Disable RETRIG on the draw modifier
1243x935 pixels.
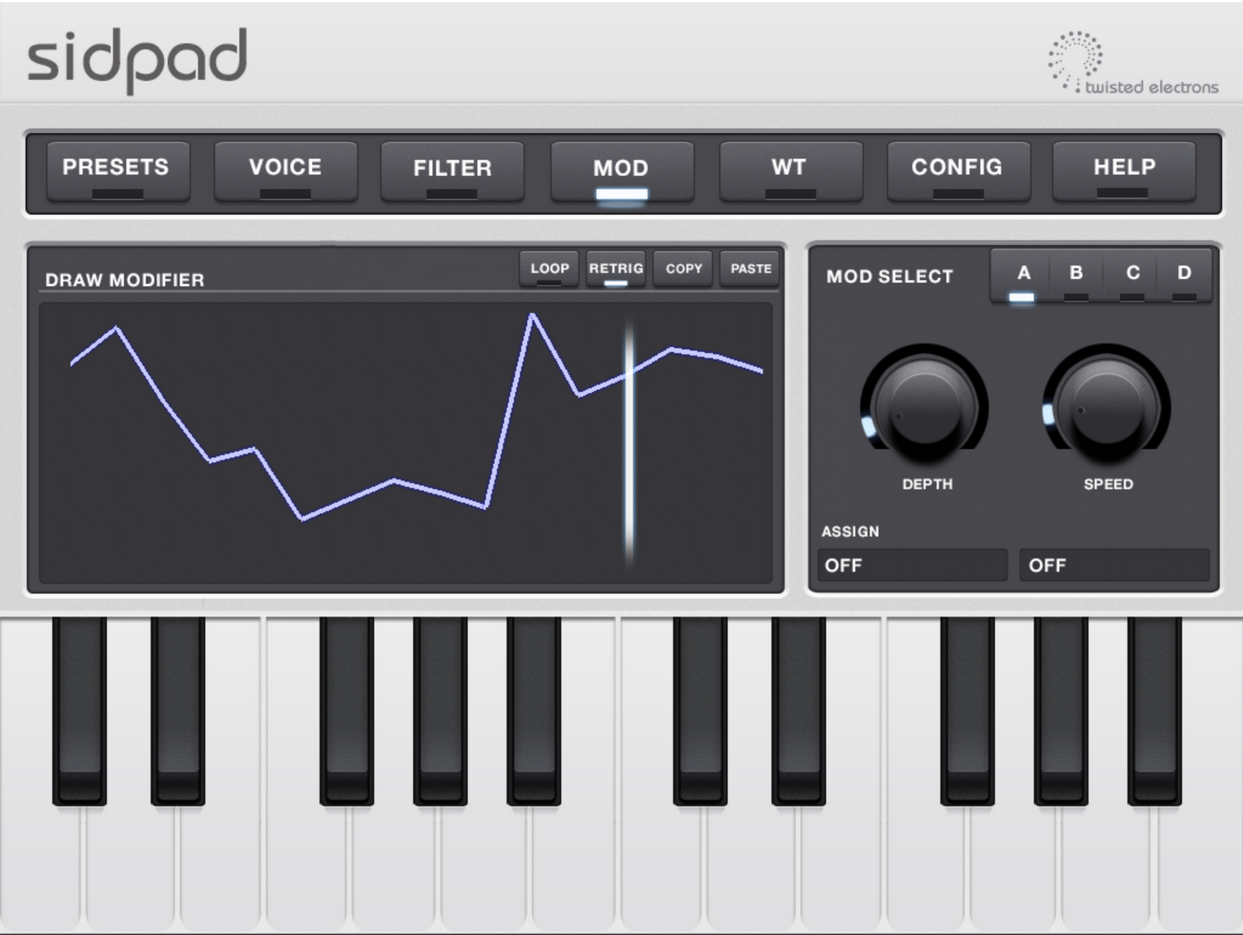coord(616,268)
